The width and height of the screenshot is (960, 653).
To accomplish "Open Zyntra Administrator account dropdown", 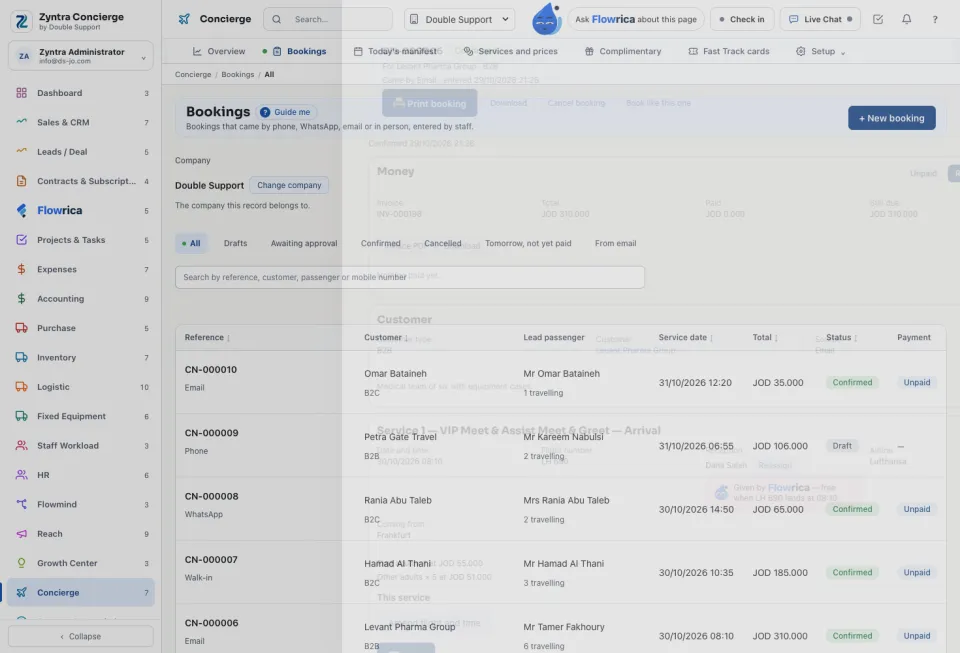I will pyautogui.click(x=81, y=56).
